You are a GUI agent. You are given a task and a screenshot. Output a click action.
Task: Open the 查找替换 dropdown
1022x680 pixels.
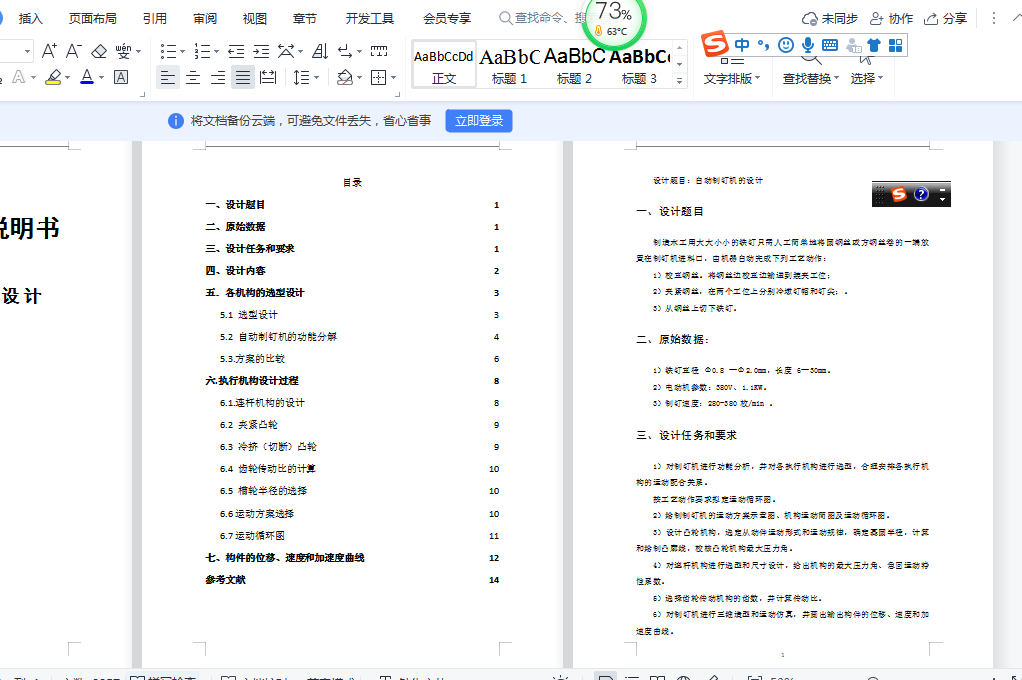(809, 76)
